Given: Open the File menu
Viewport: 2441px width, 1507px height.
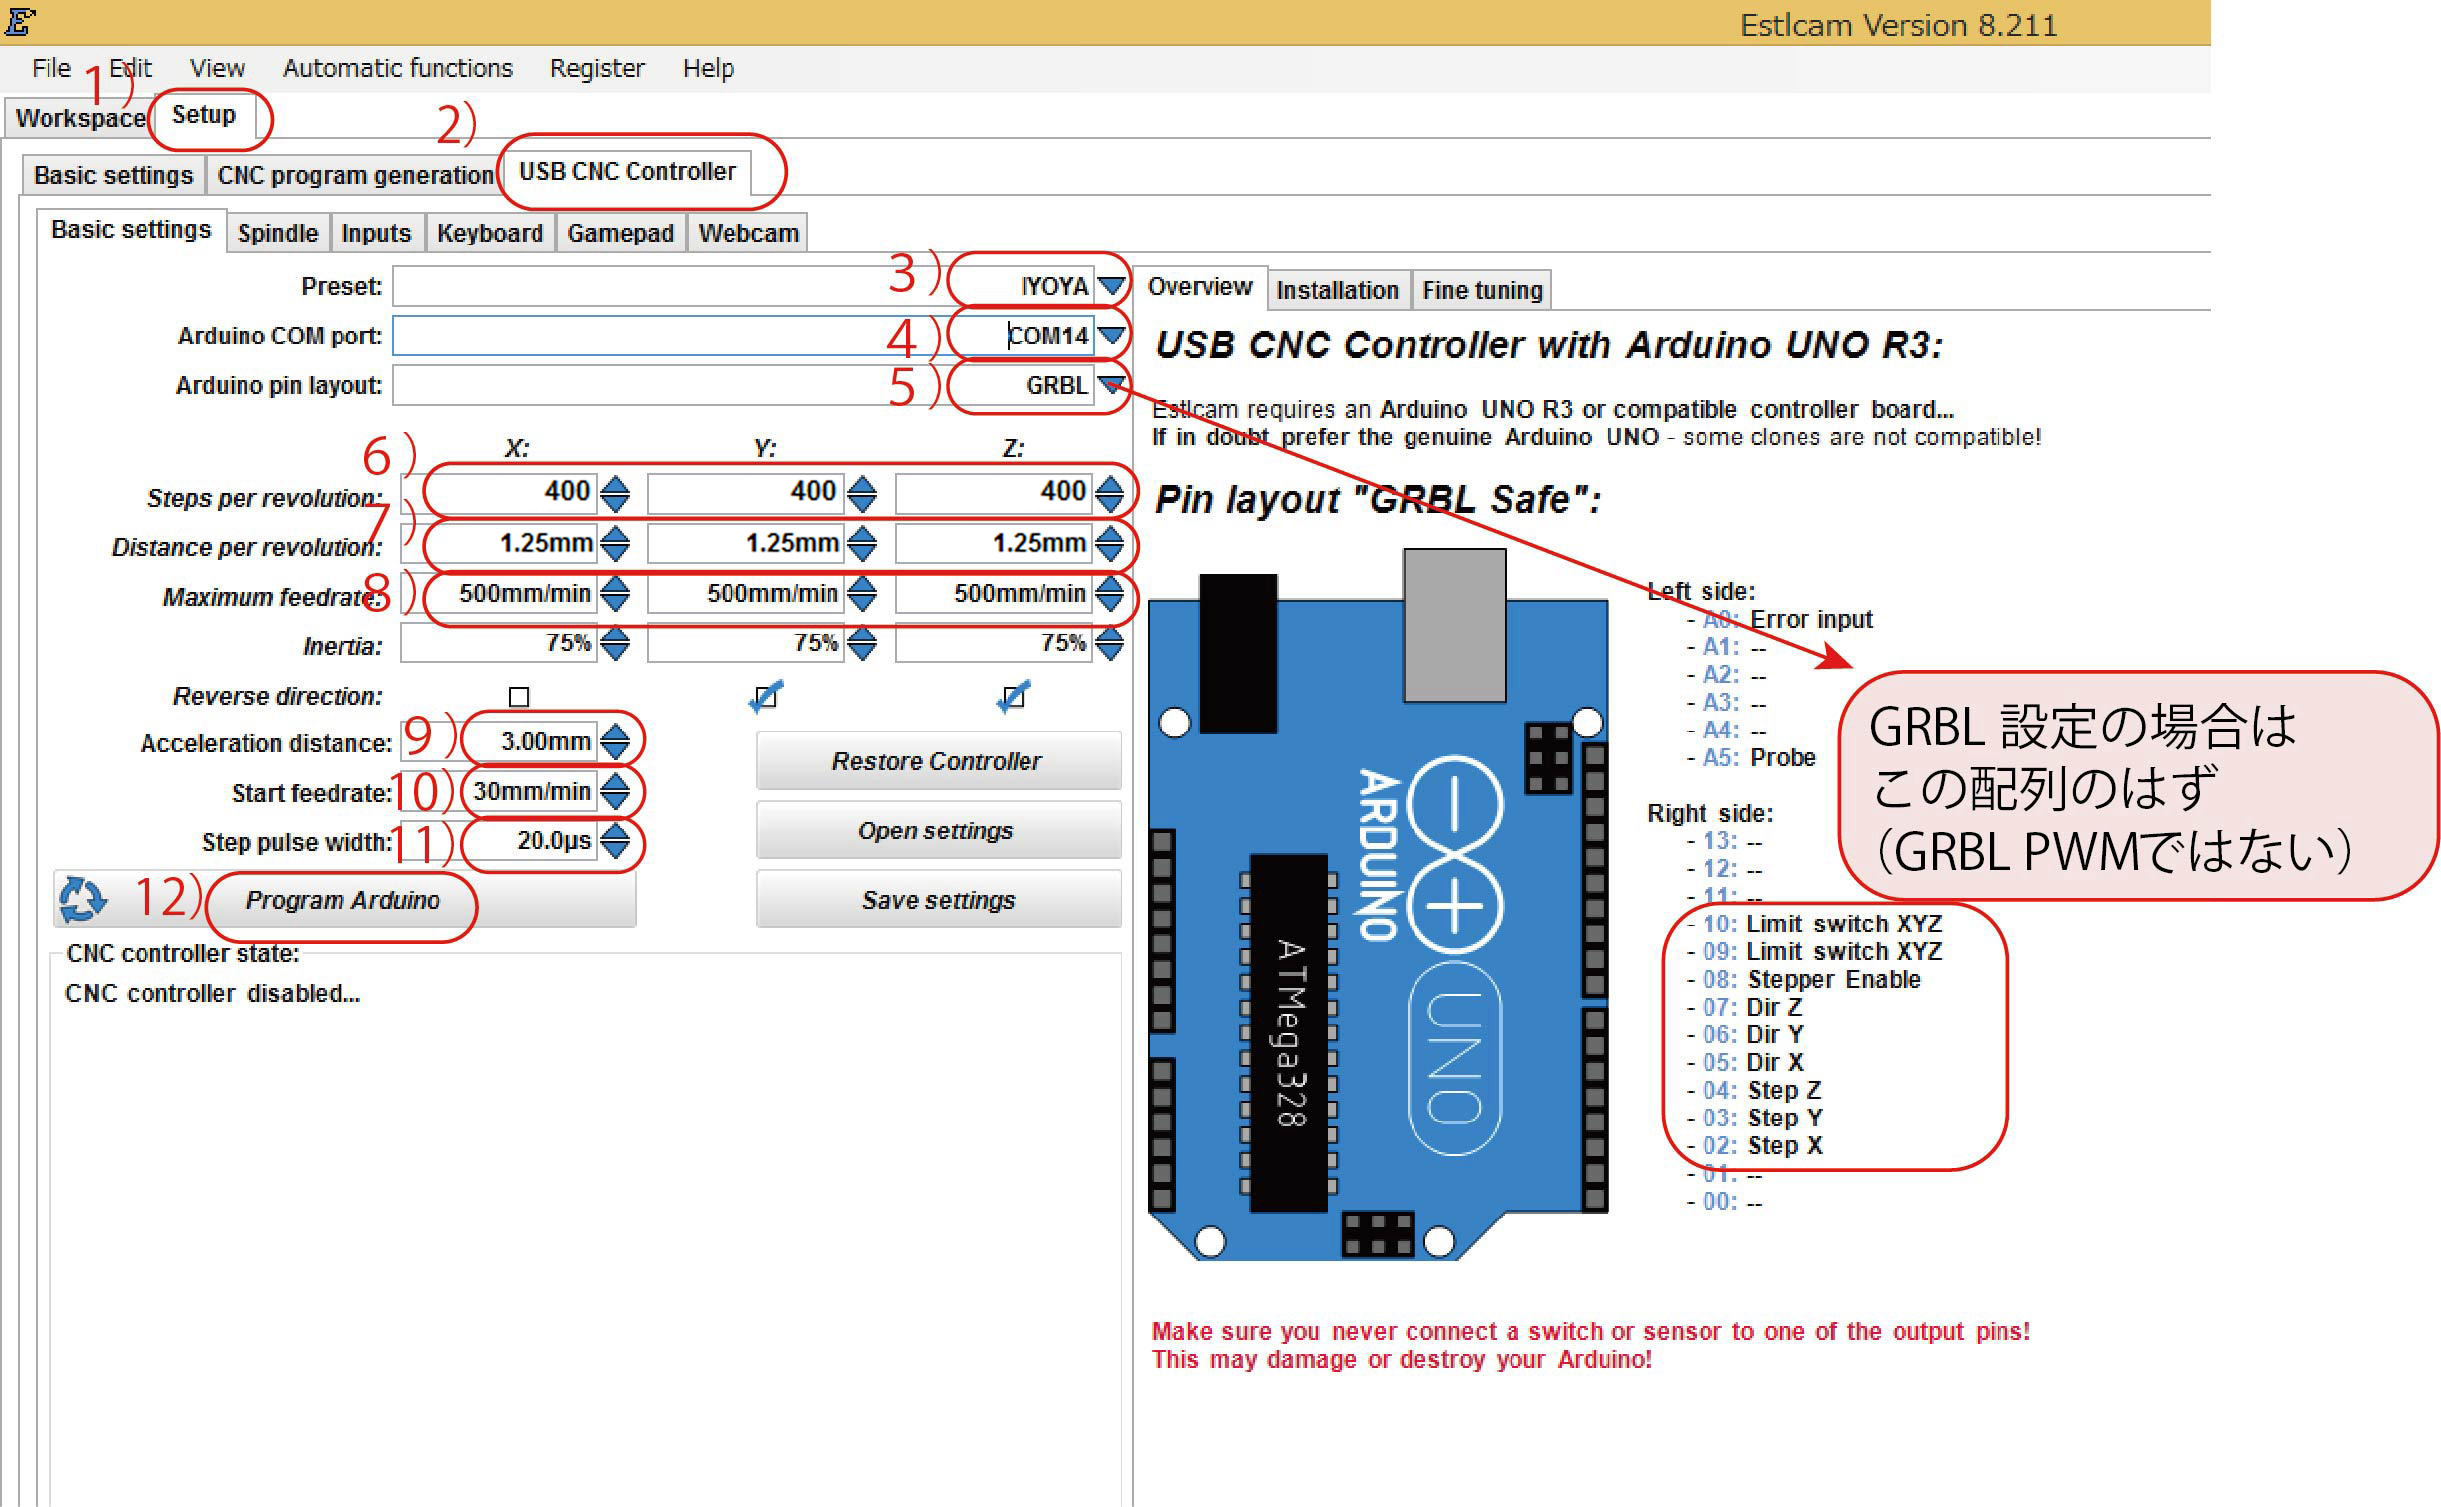Looking at the screenshot, I should 51,68.
